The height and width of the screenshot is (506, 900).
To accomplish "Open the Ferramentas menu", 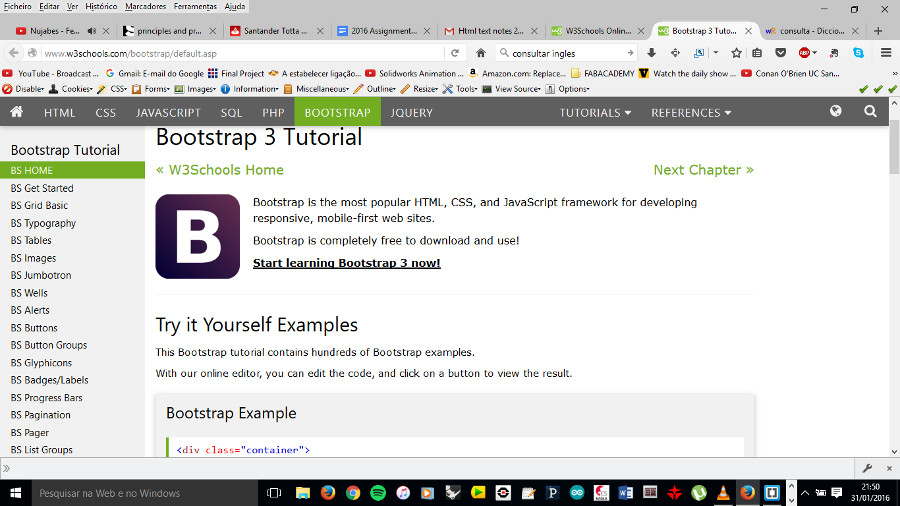I will click(x=195, y=6).
